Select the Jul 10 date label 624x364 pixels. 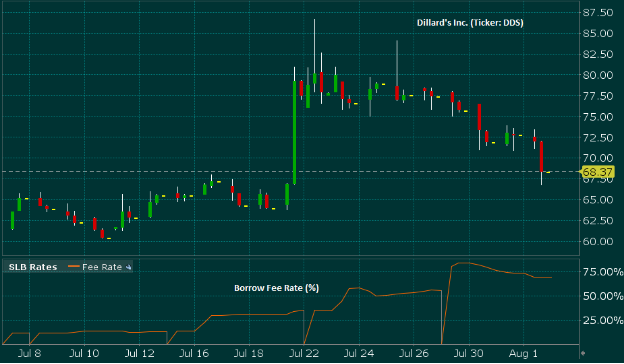[x=84, y=354]
